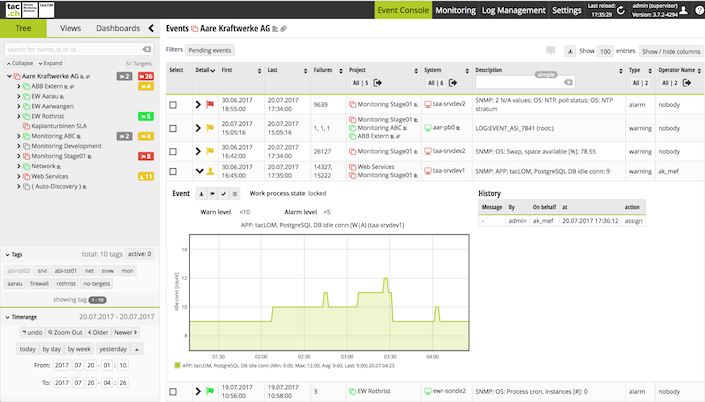Click the Expand all tree button

50,63
